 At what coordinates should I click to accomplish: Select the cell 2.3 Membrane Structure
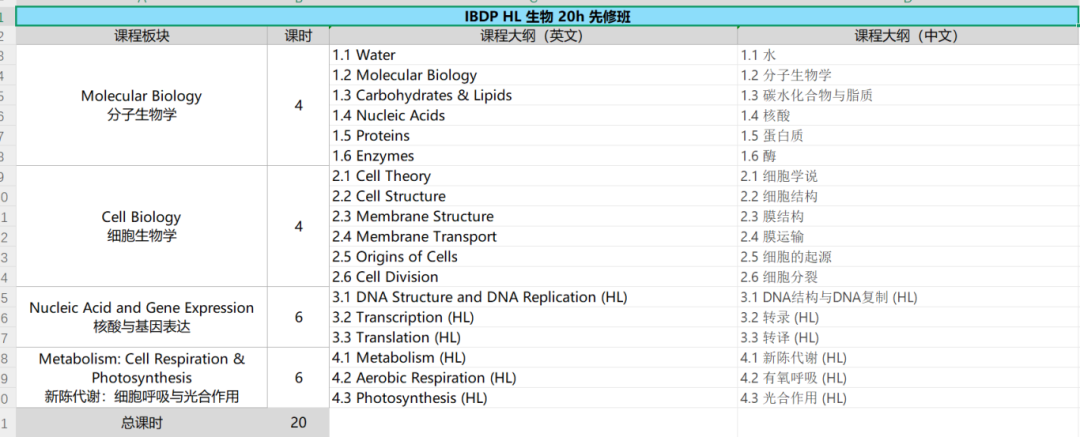[x=533, y=216]
